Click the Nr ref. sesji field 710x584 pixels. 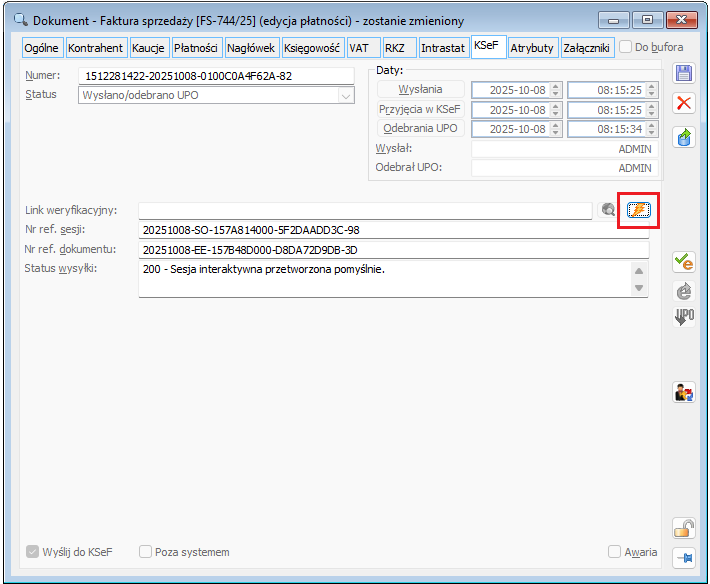pos(393,230)
